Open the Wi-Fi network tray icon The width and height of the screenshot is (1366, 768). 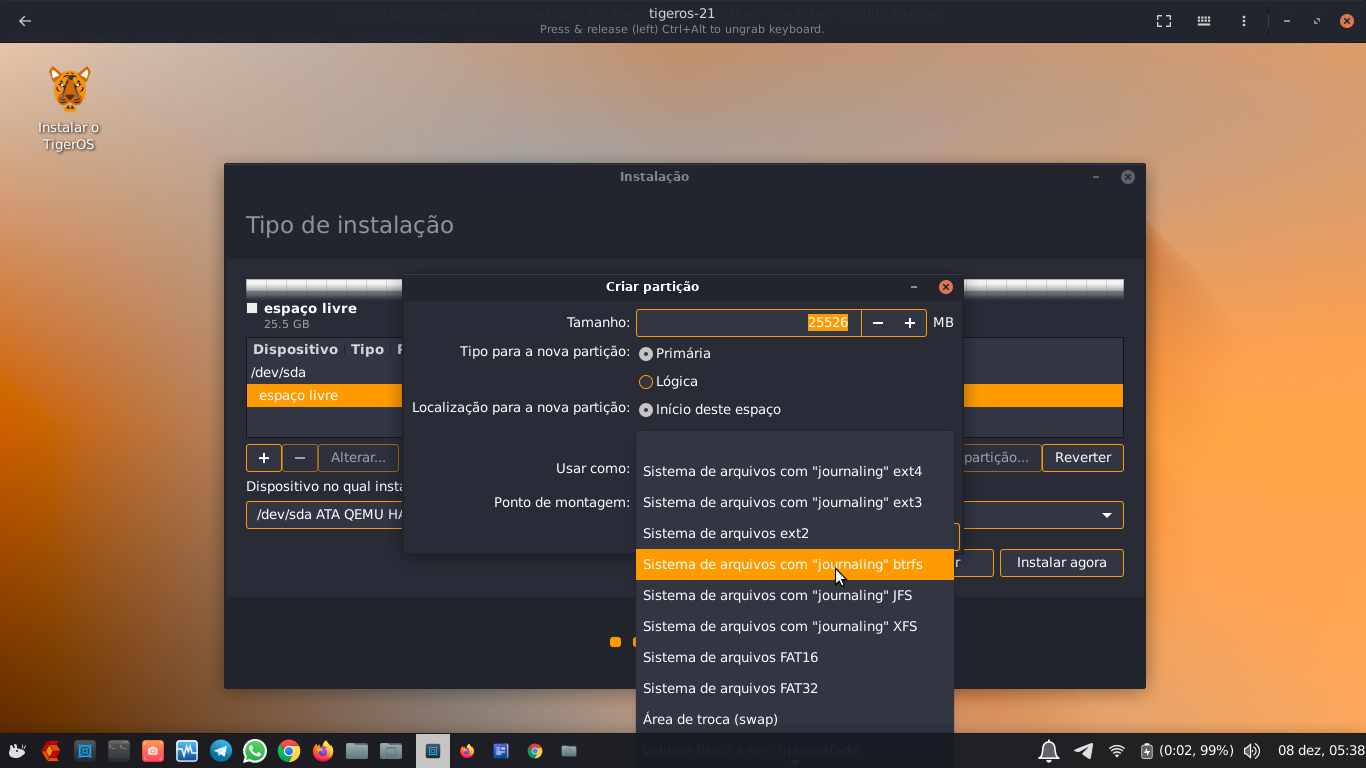1117,751
